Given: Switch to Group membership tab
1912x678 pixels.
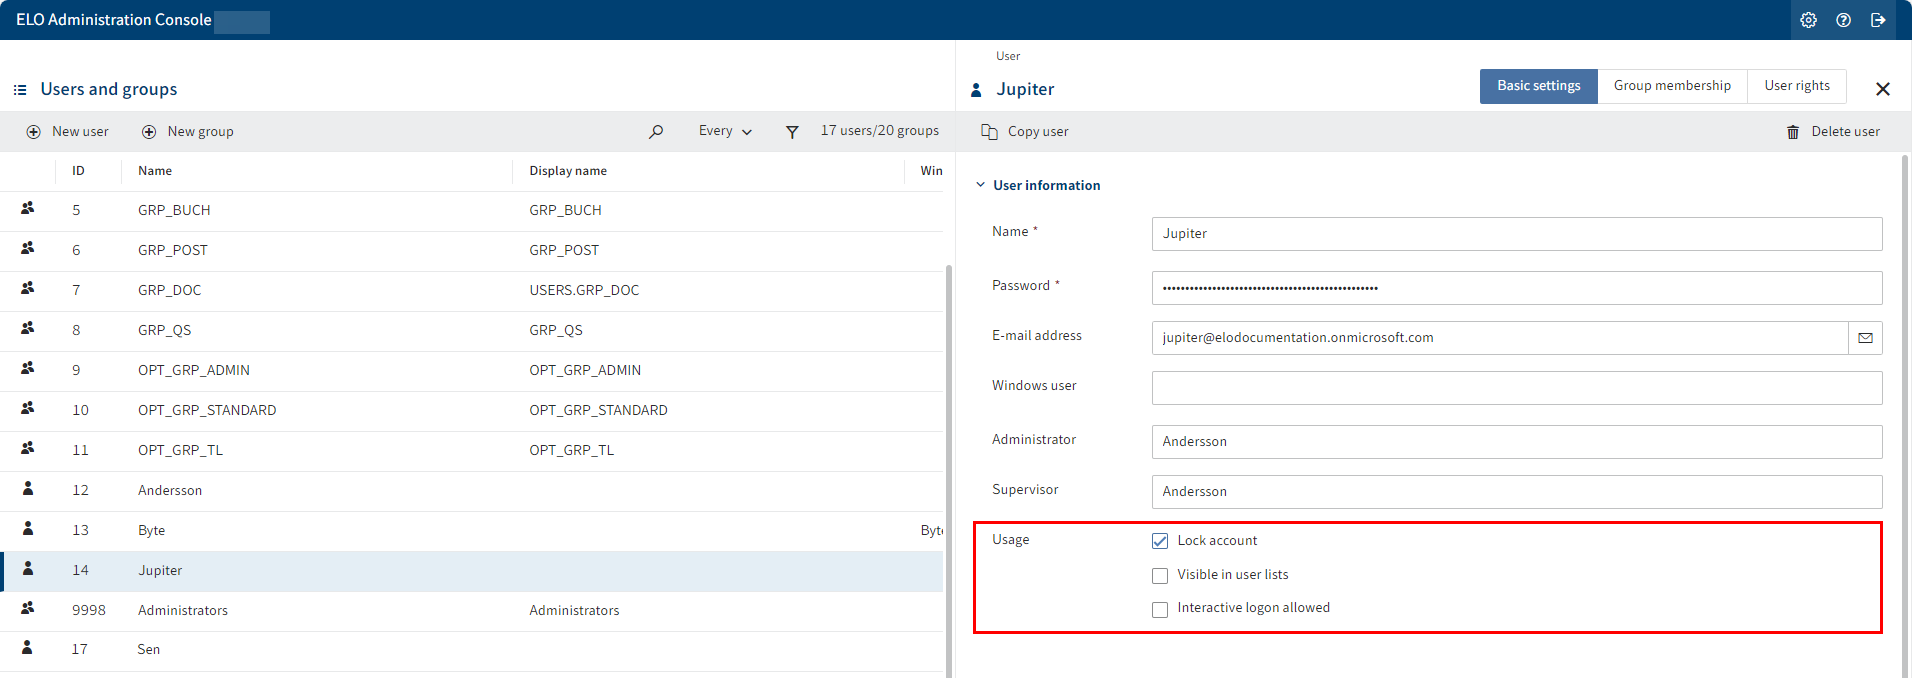Looking at the screenshot, I should click(1672, 86).
